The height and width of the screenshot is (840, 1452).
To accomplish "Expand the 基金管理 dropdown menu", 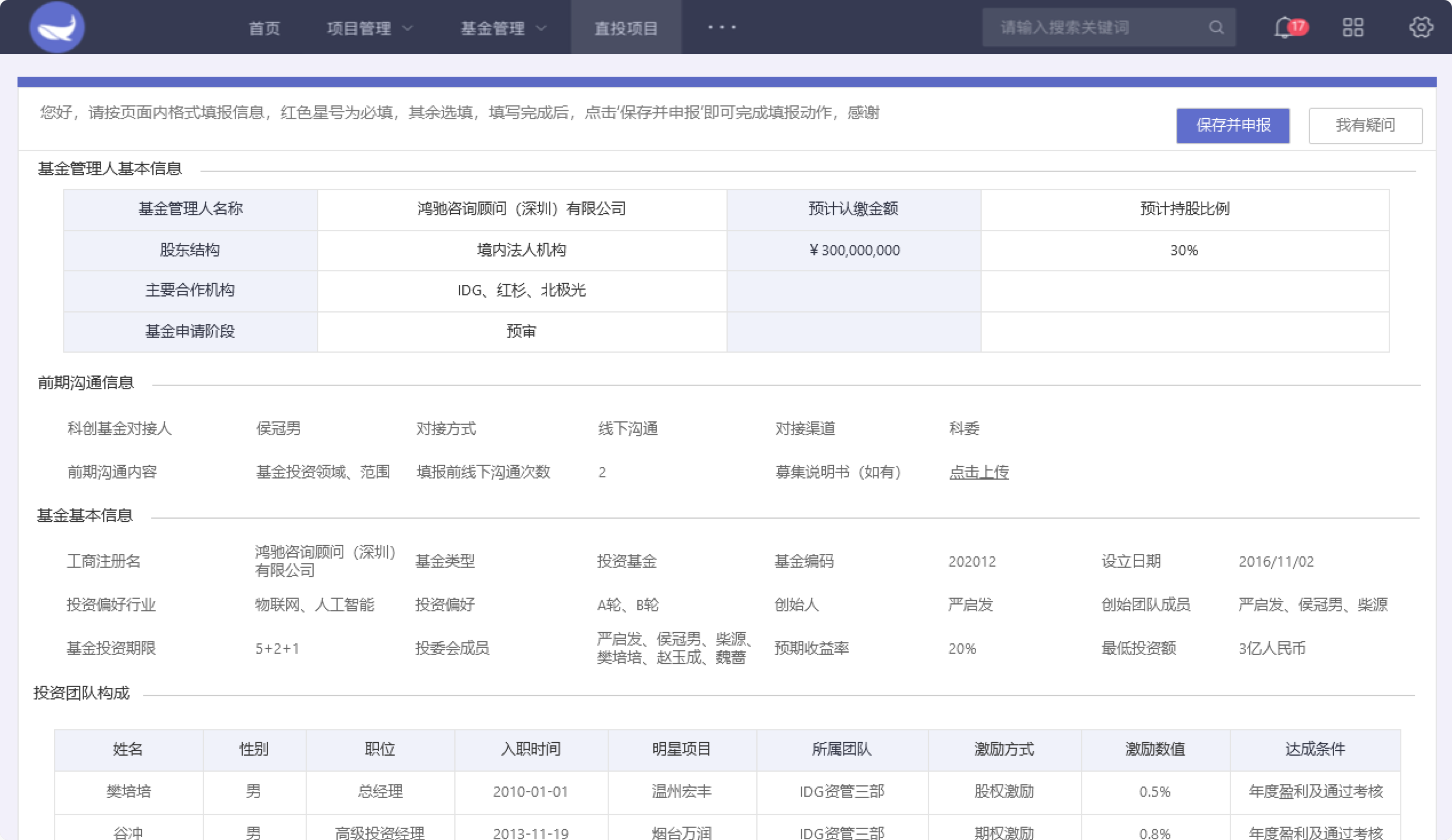I will 504,28.
